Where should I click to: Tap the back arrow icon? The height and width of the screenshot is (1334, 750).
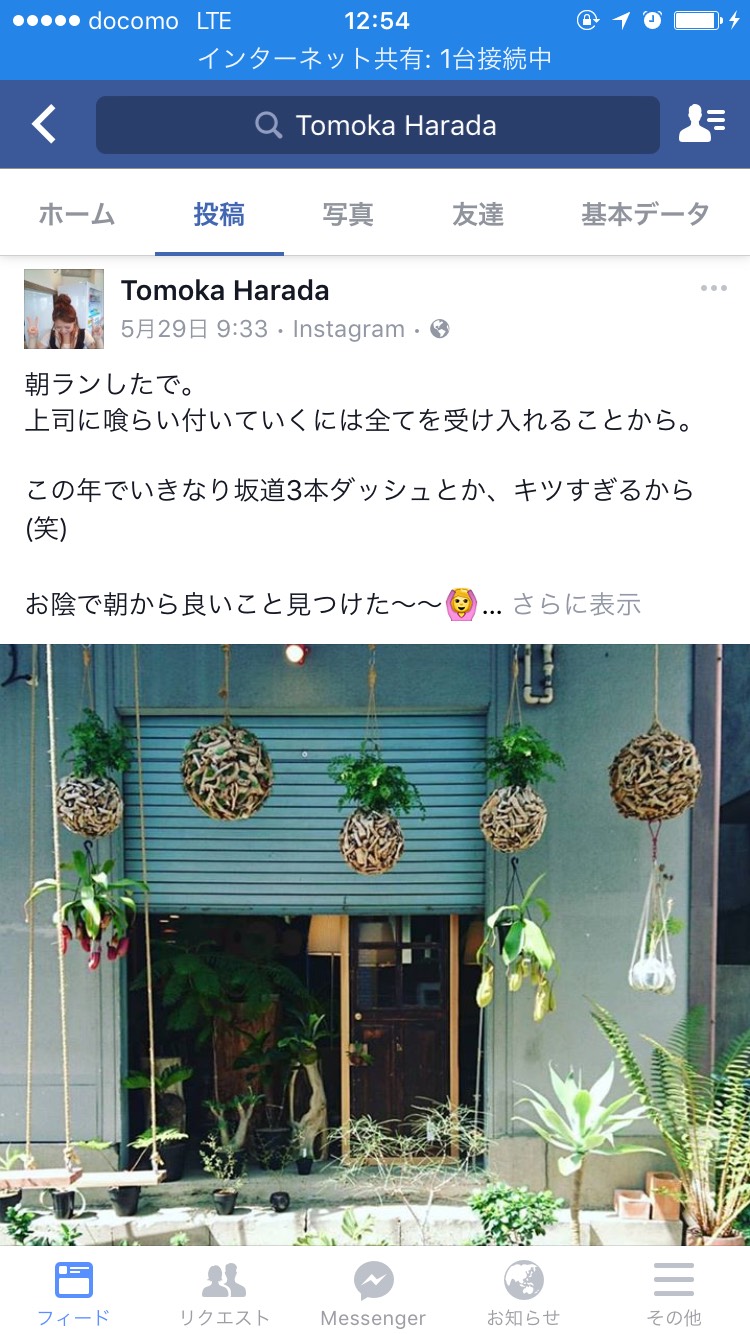[x=43, y=125]
